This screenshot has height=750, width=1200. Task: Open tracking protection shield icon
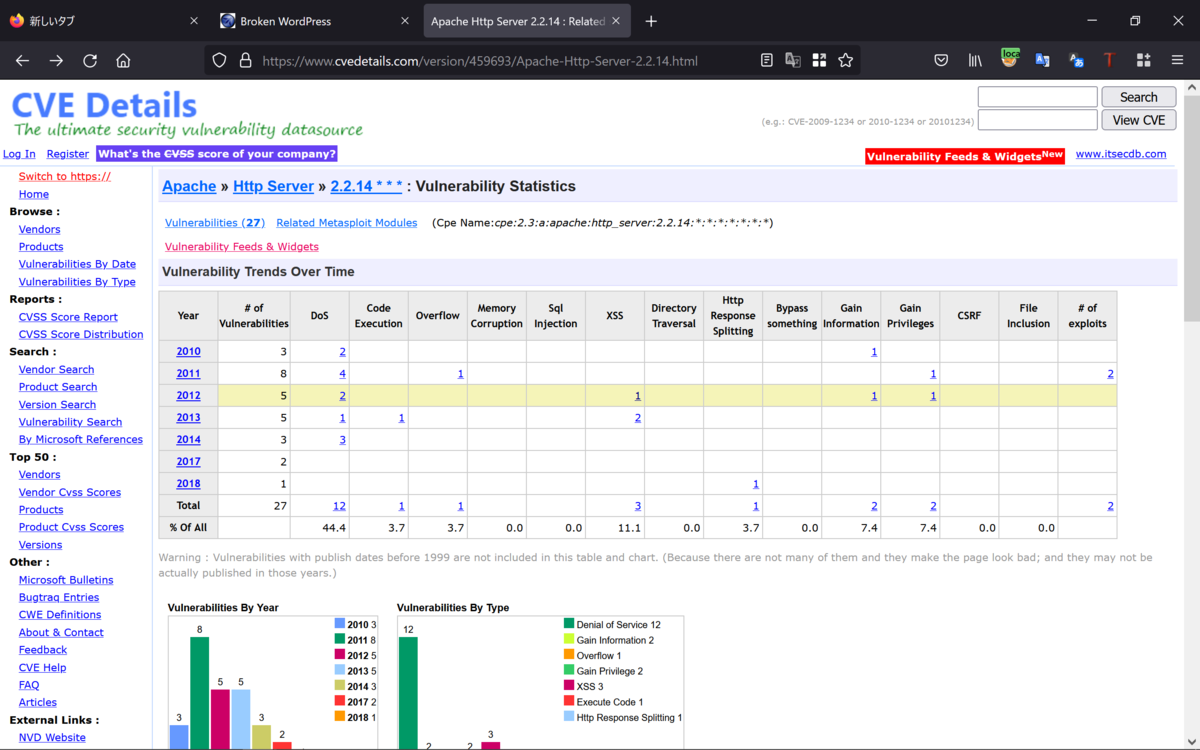coord(220,60)
